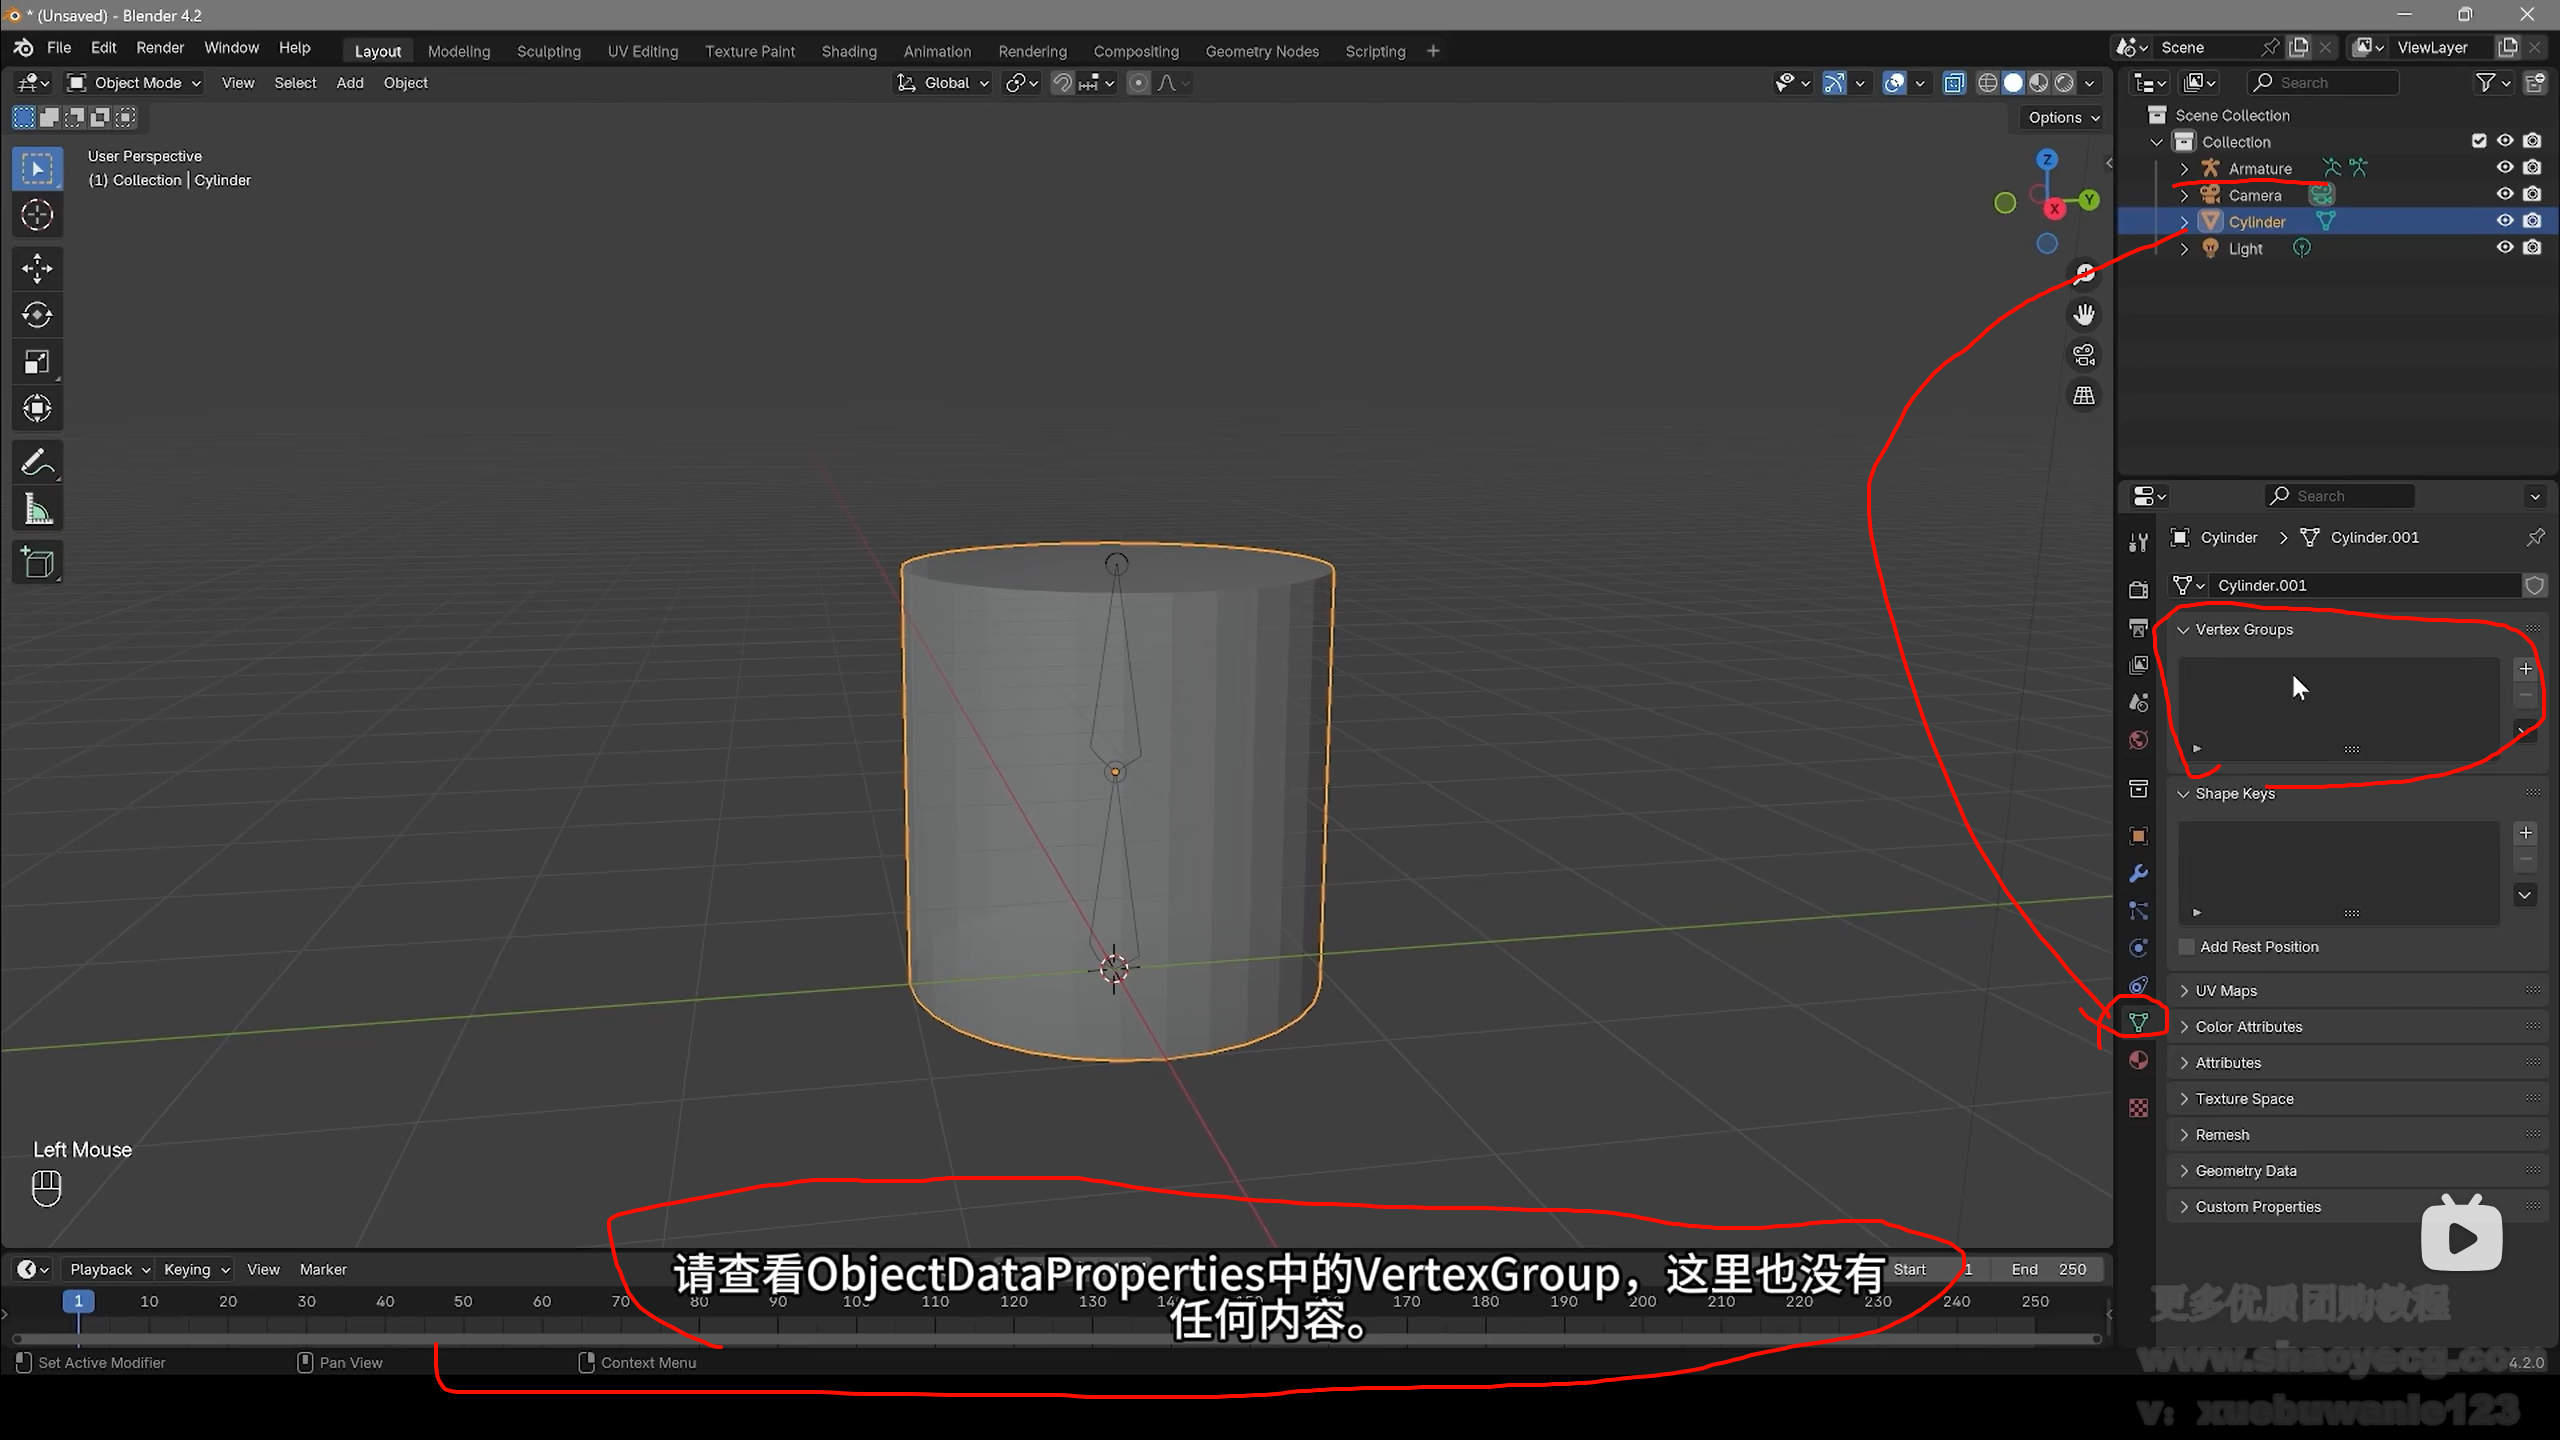Viewport: 2560px width, 1440px height.
Task: Select the Rotate tool
Action: [x=38, y=315]
